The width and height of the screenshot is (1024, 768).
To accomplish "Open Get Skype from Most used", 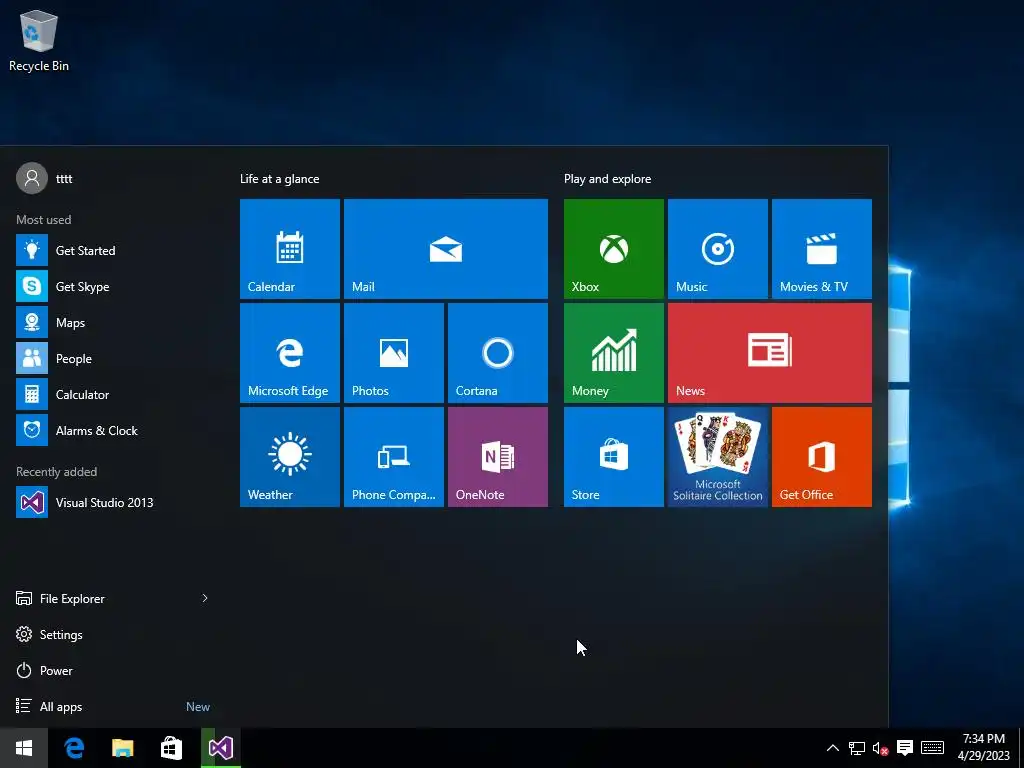I will click(112, 286).
